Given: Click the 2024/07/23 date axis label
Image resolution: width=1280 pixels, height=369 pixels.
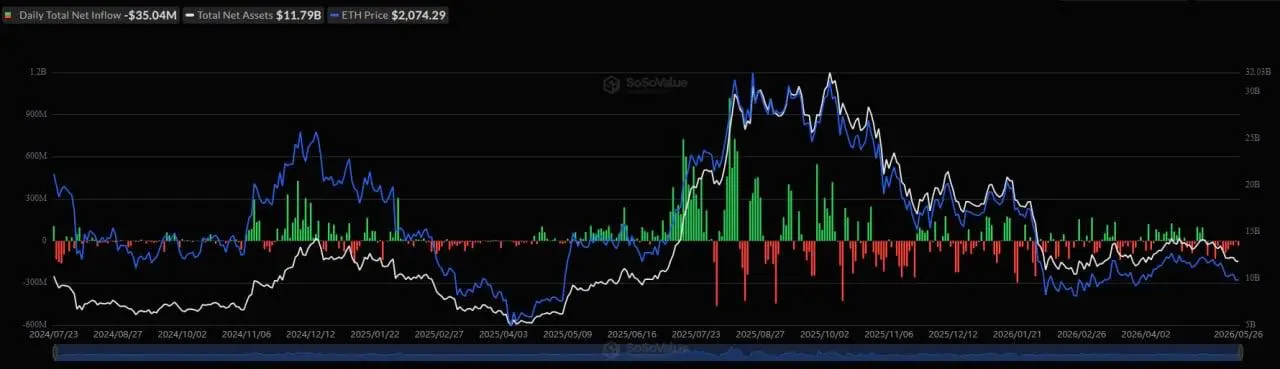Looking at the screenshot, I should (55, 336).
